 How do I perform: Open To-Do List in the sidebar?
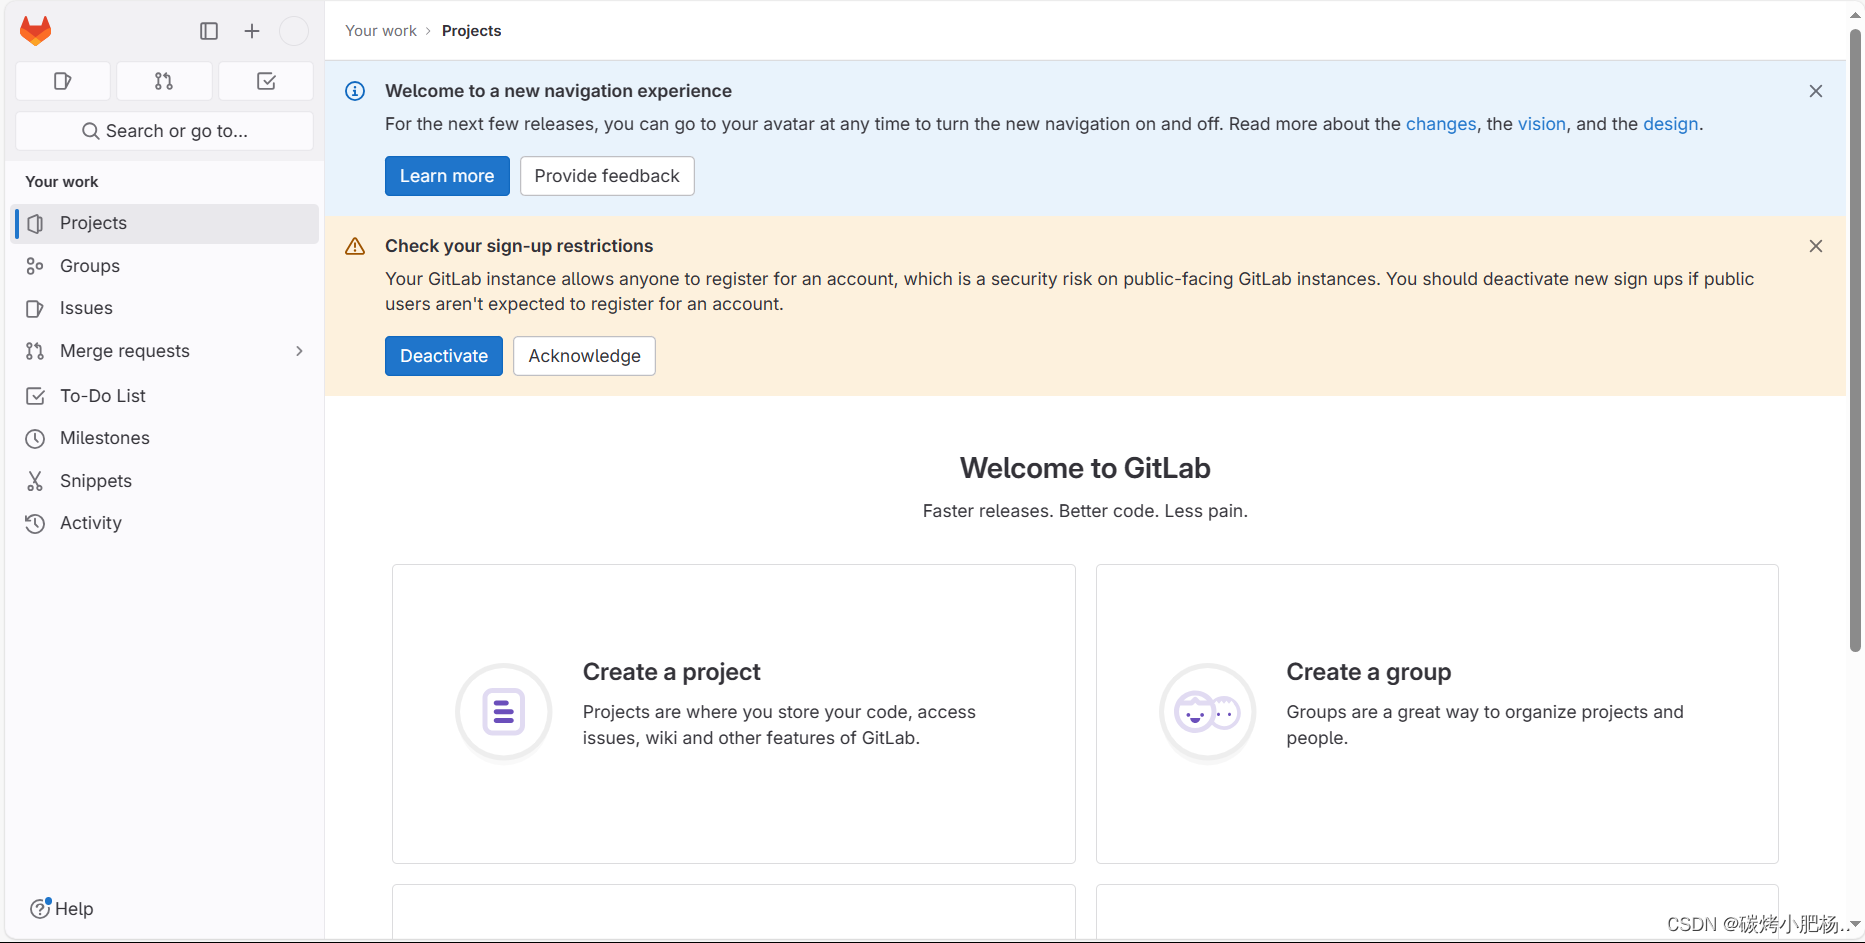166,396
